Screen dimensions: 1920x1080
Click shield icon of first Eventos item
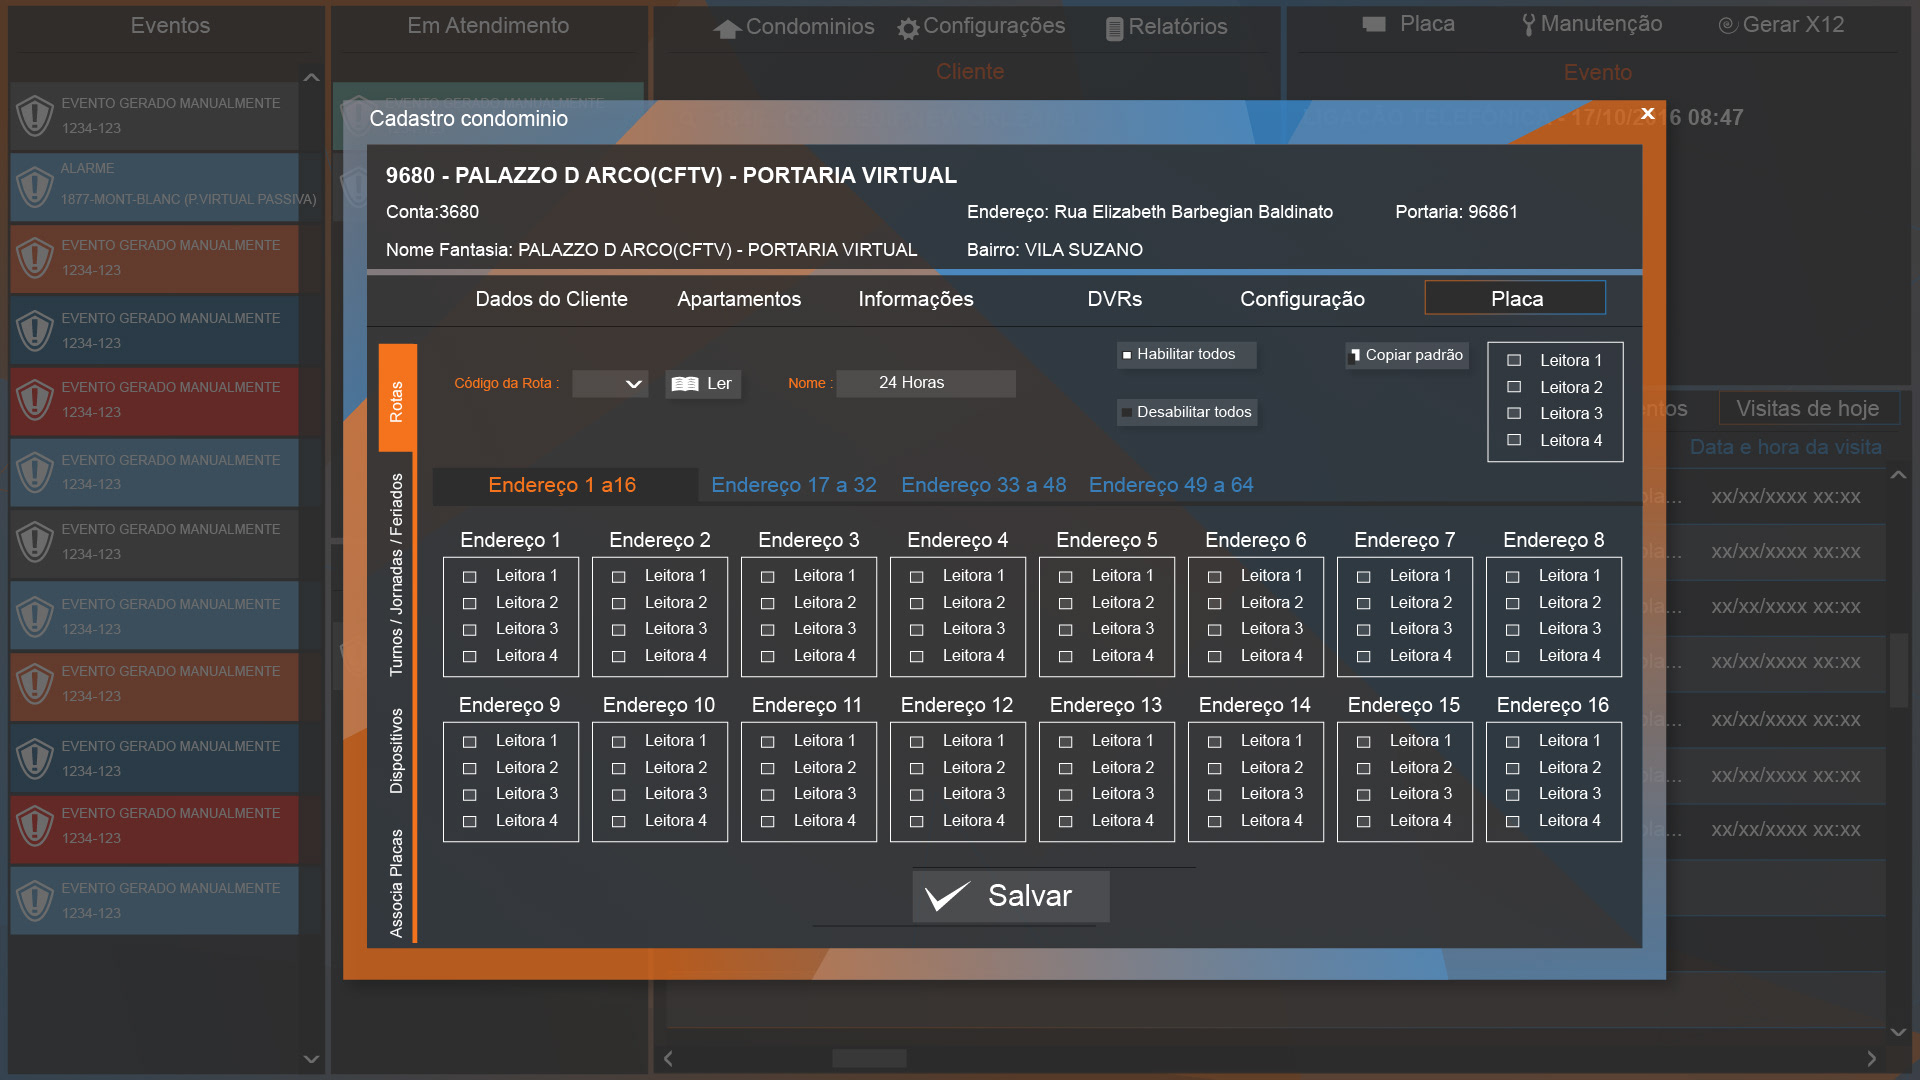click(35, 116)
